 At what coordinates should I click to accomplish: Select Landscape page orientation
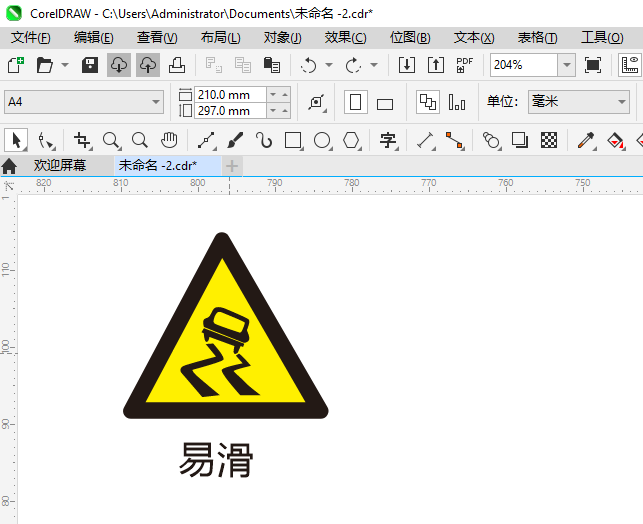coord(385,104)
